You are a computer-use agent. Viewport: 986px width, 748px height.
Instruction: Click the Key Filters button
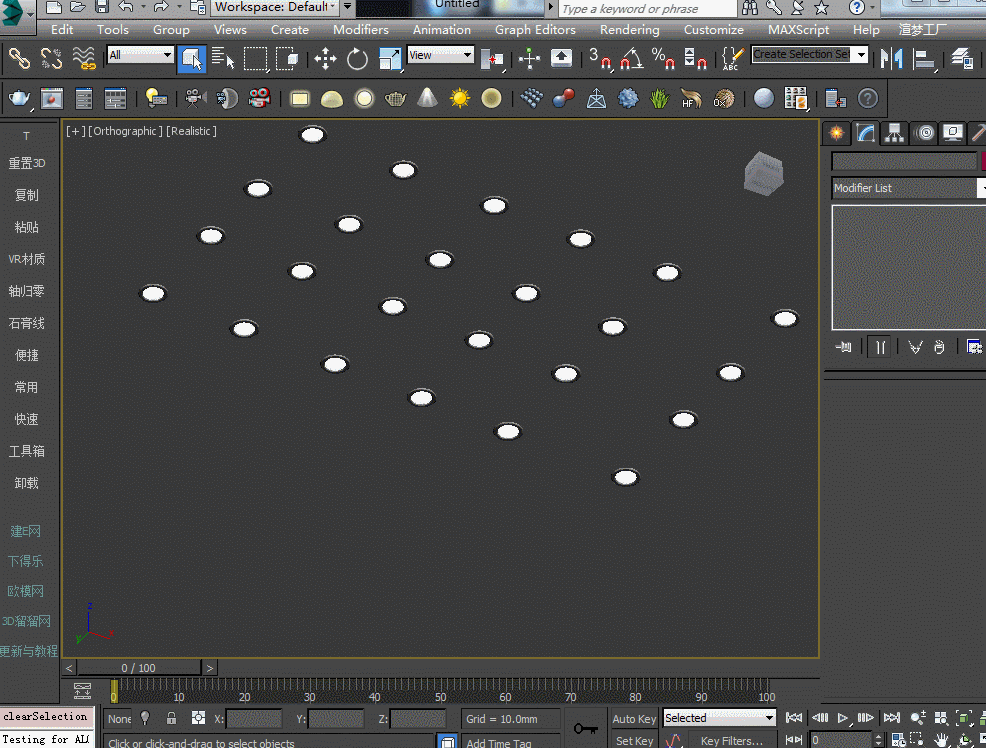coord(731,741)
